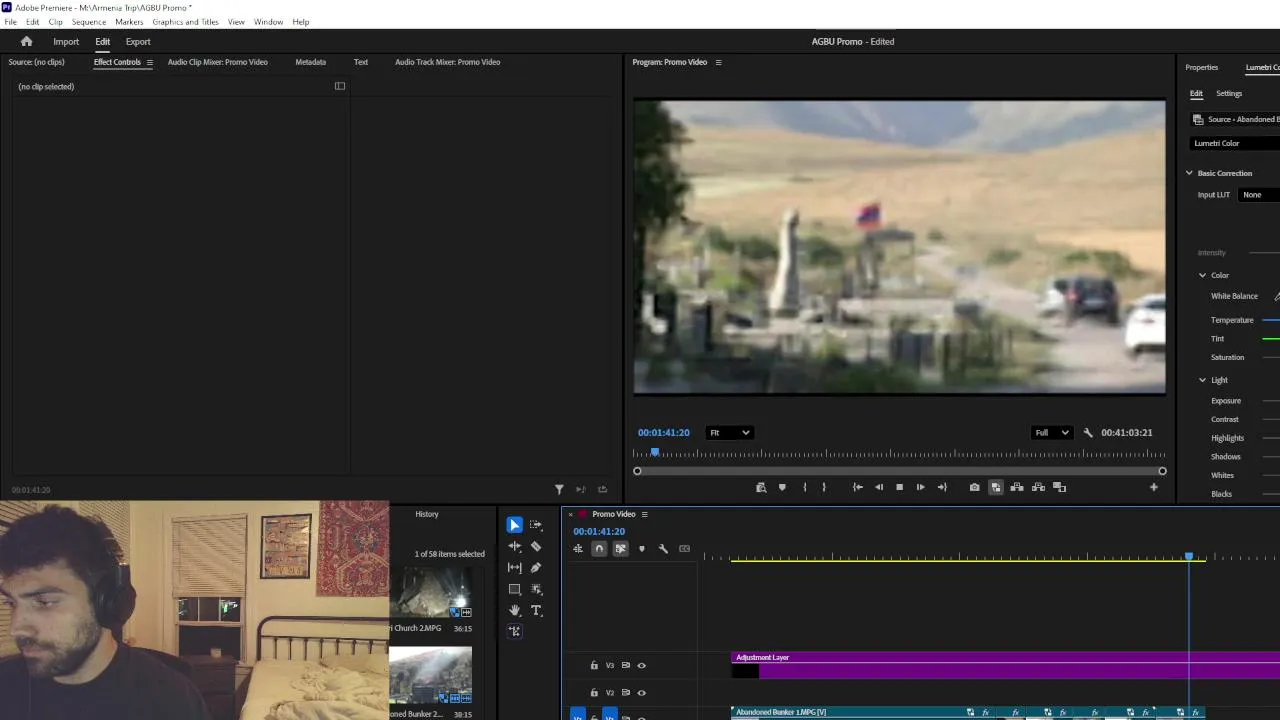This screenshot has width=1280, height=720.
Task: Select the Hand tool
Action: coord(514,610)
